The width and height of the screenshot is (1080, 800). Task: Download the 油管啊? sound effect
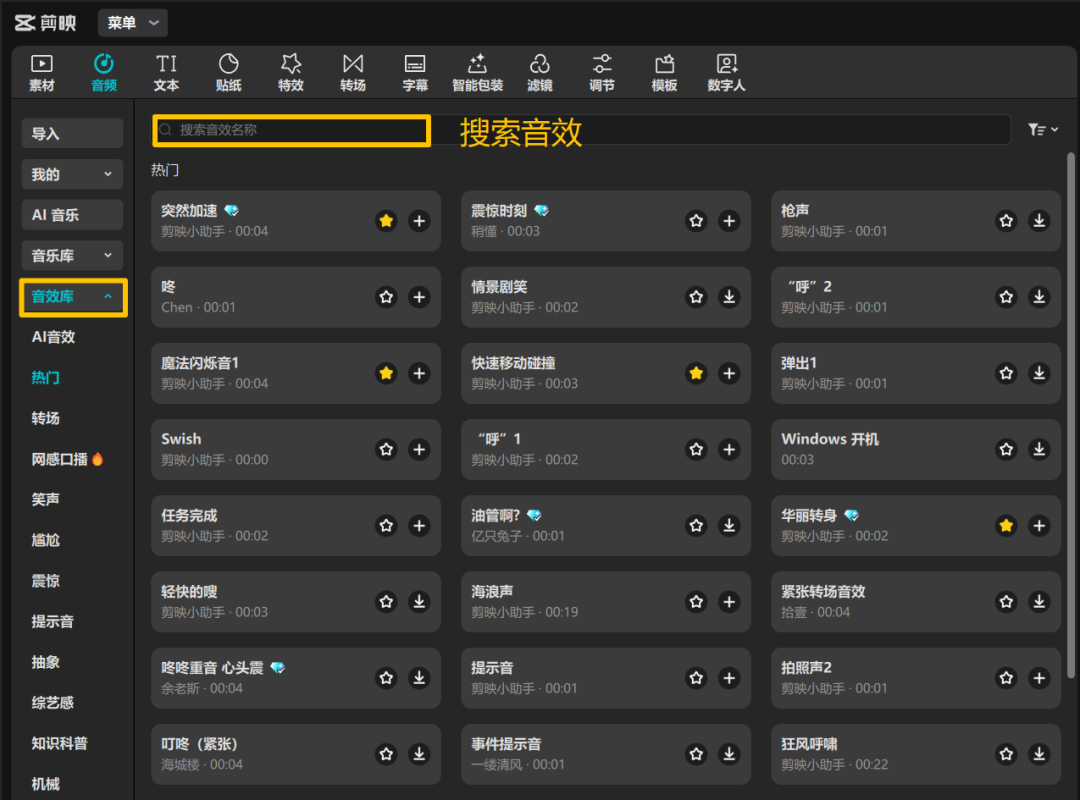click(729, 526)
